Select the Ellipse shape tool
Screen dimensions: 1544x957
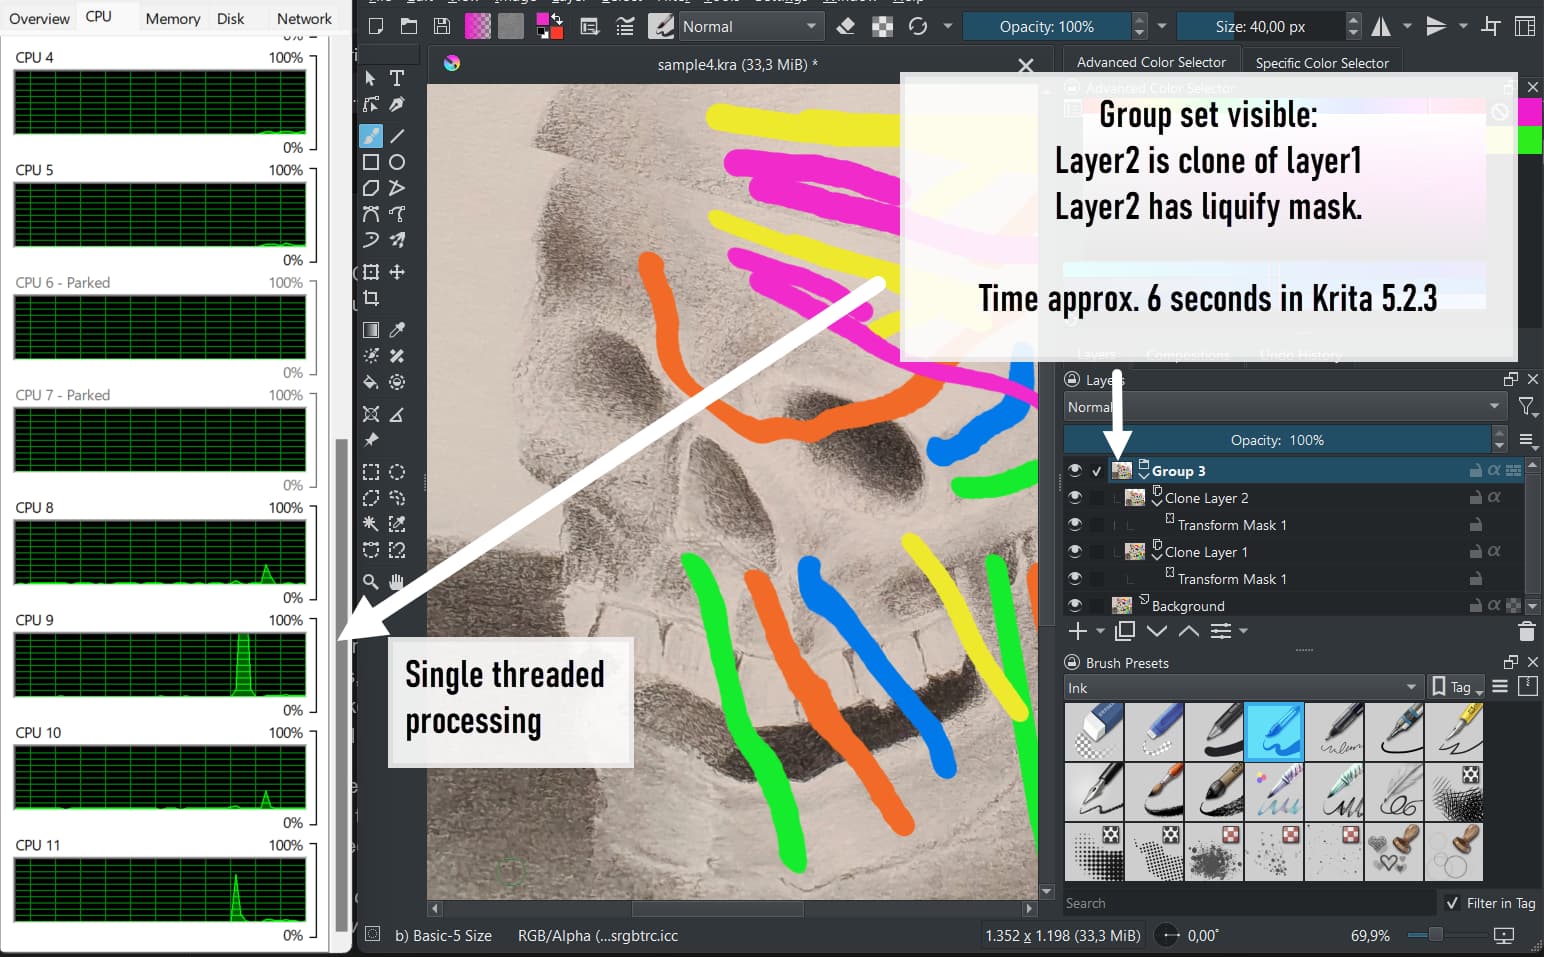point(397,162)
